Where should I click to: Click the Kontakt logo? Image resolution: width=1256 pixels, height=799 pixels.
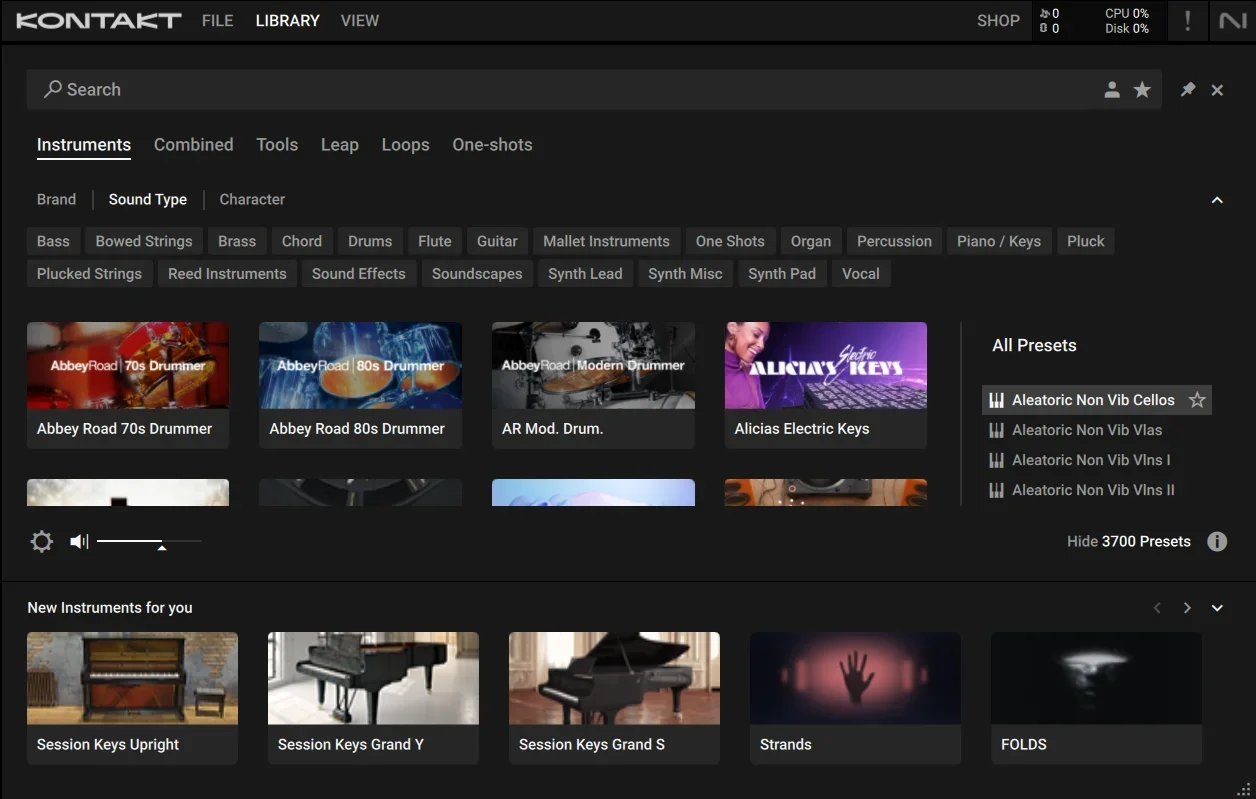coord(99,20)
